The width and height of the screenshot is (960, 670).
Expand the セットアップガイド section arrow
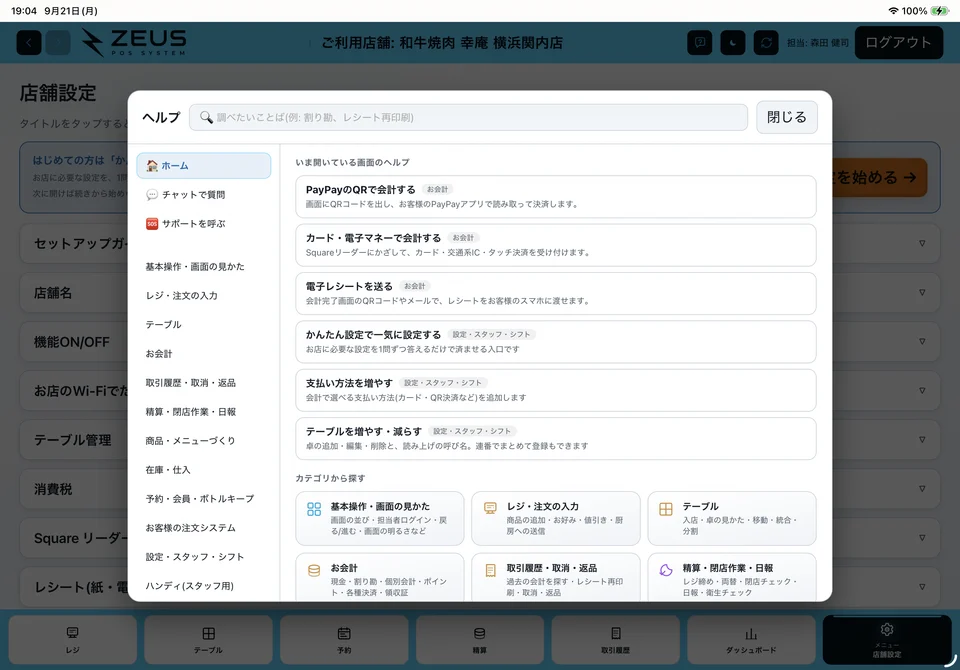(922, 243)
